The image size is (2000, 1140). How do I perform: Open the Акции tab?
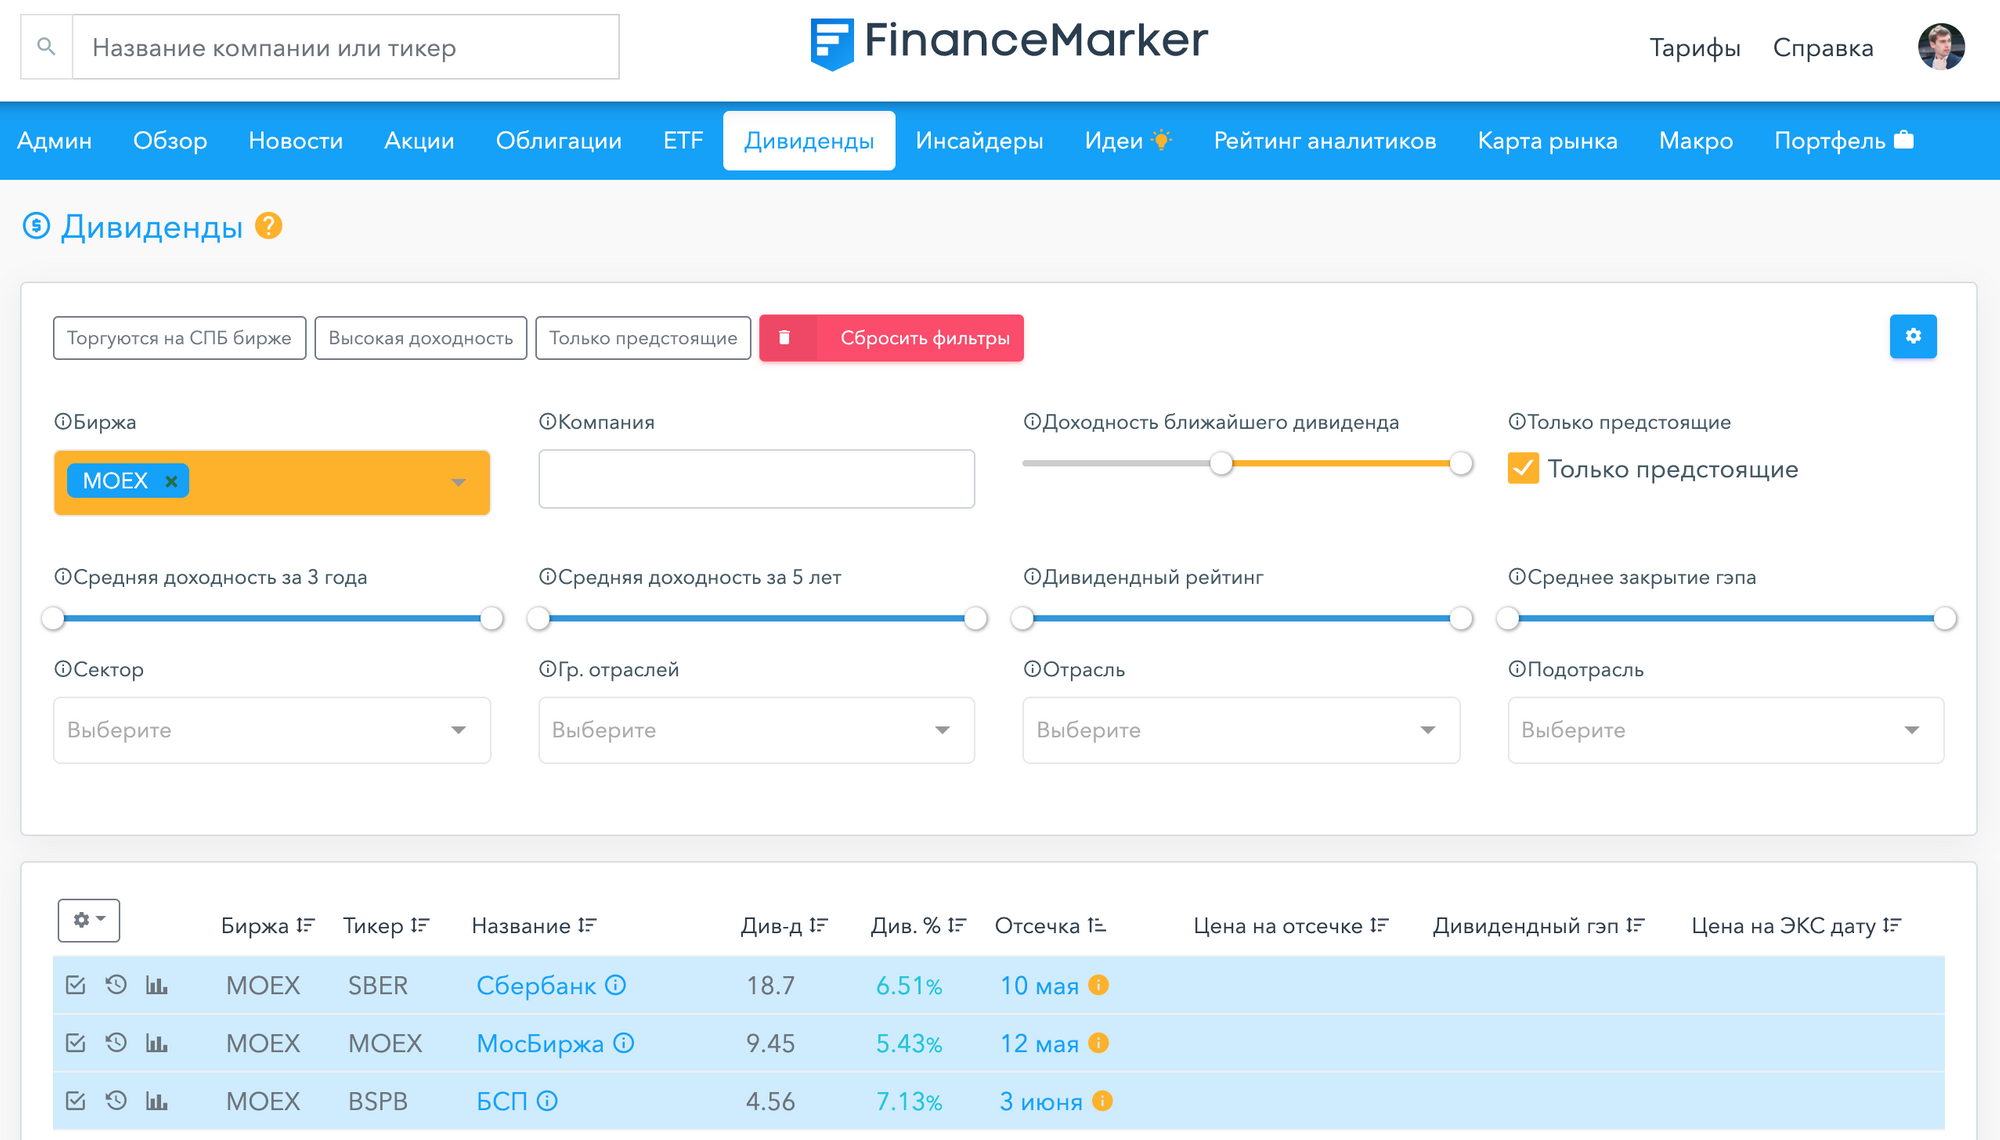pyautogui.click(x=419, y=141)
